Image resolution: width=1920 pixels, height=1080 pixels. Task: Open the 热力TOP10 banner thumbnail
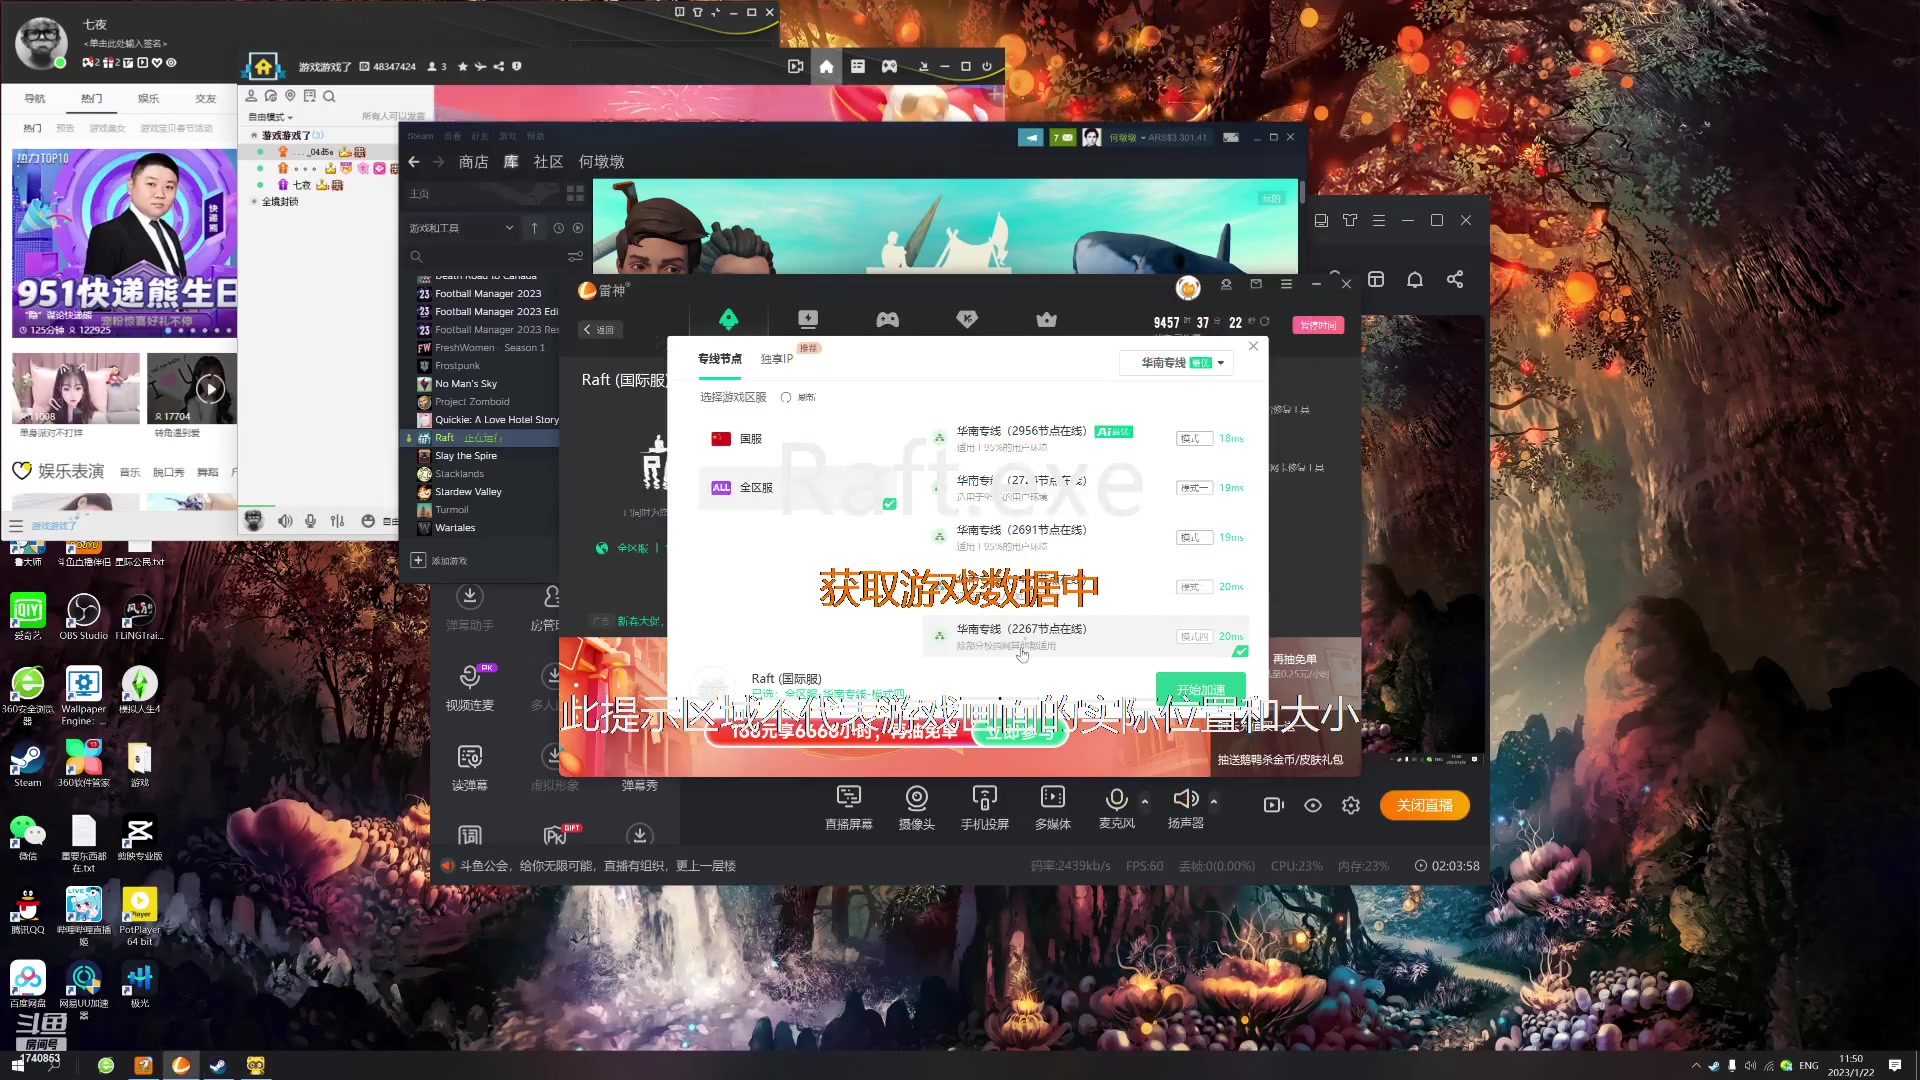click(124, 243)
